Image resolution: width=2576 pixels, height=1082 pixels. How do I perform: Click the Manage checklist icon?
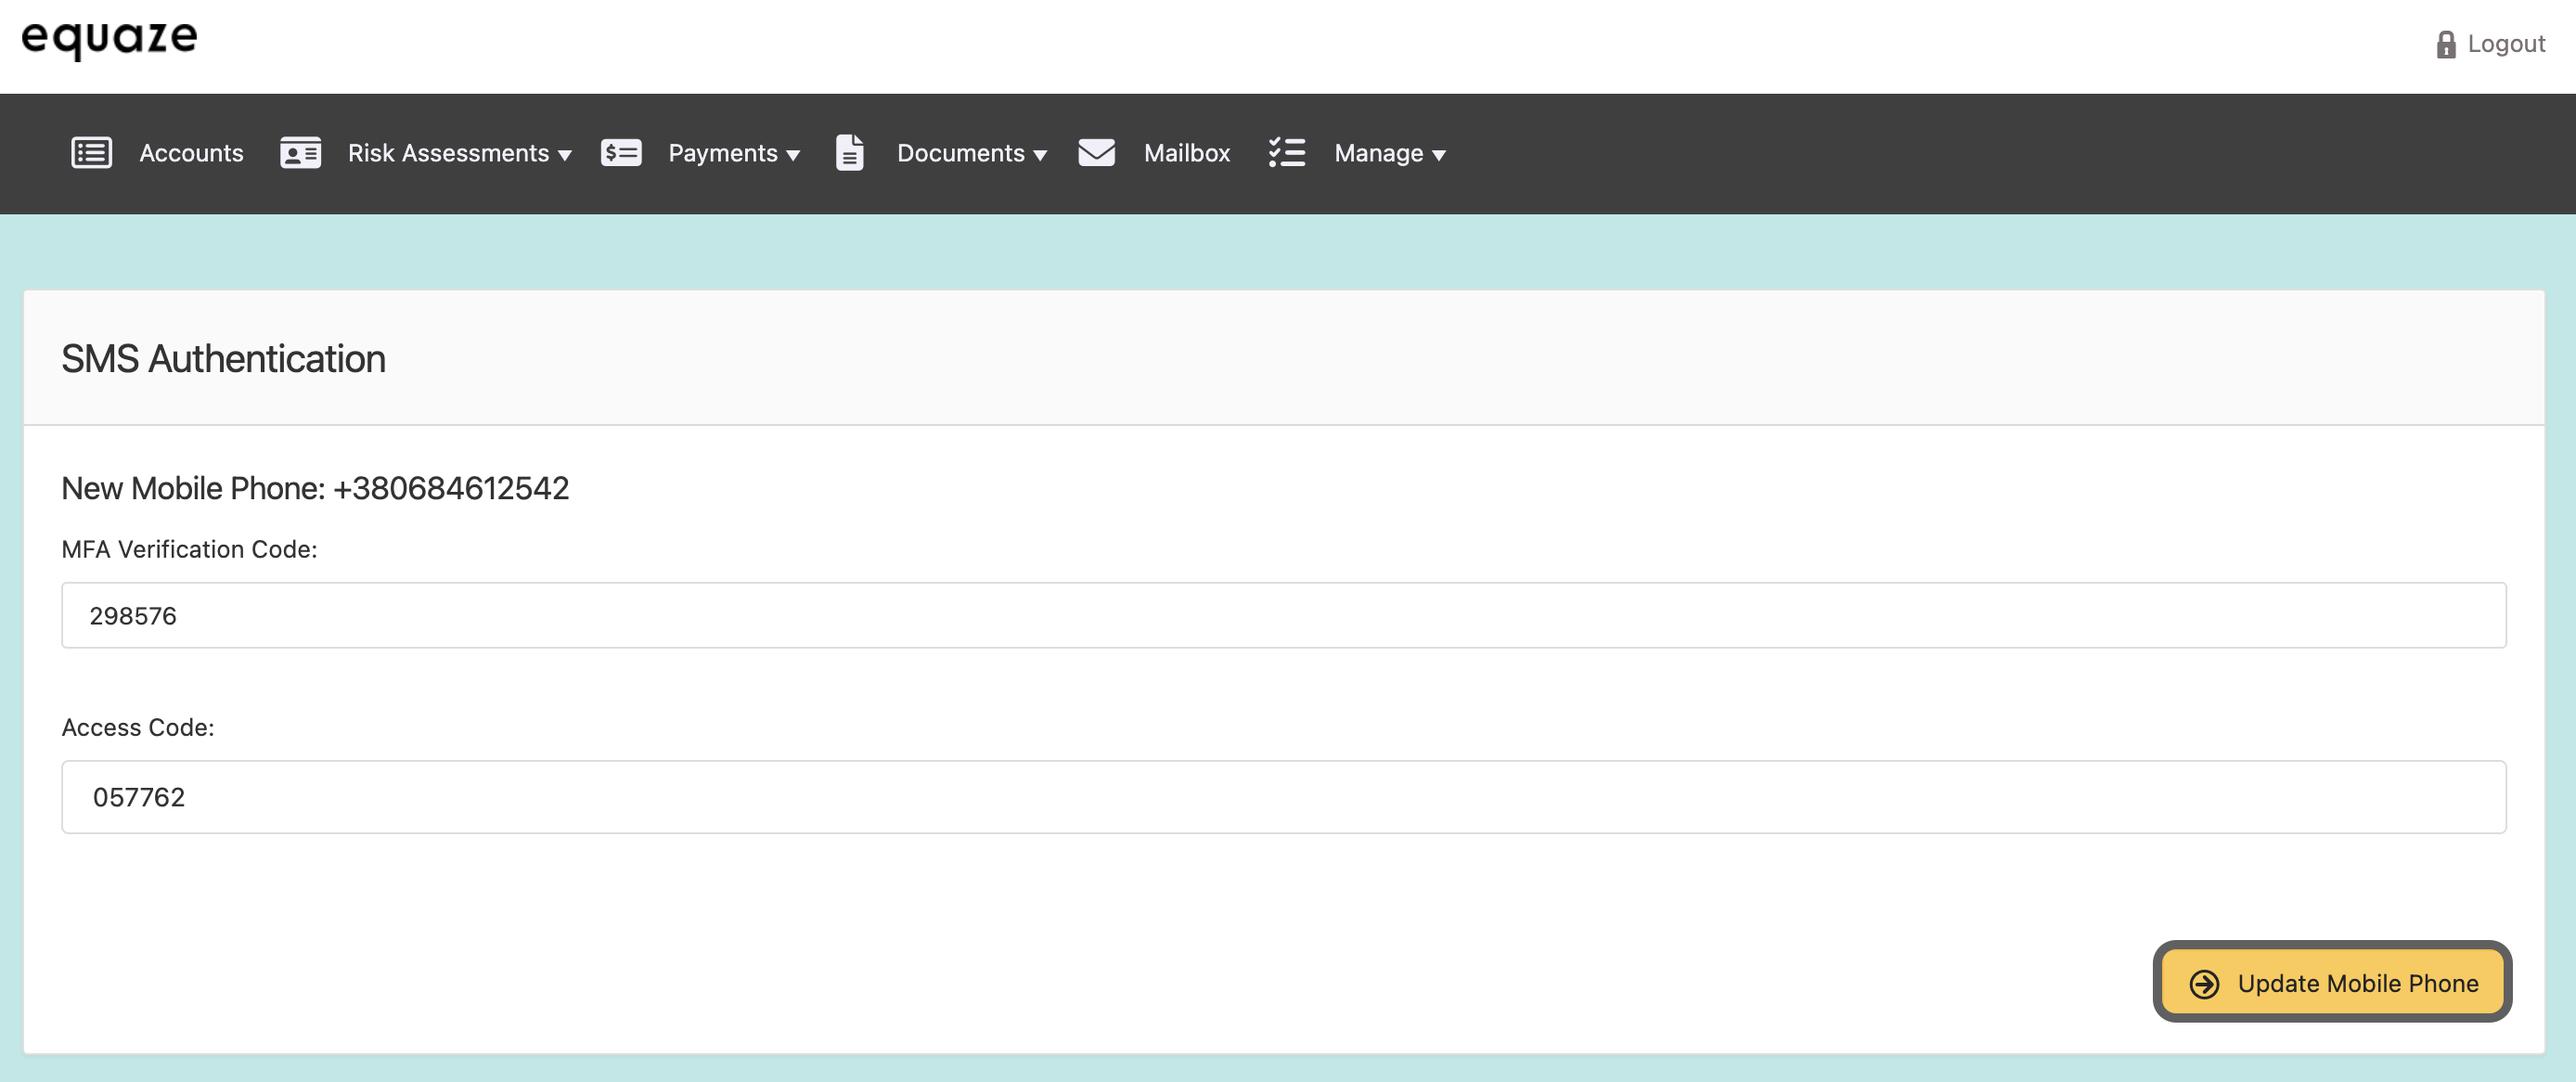coord(1286,153)
